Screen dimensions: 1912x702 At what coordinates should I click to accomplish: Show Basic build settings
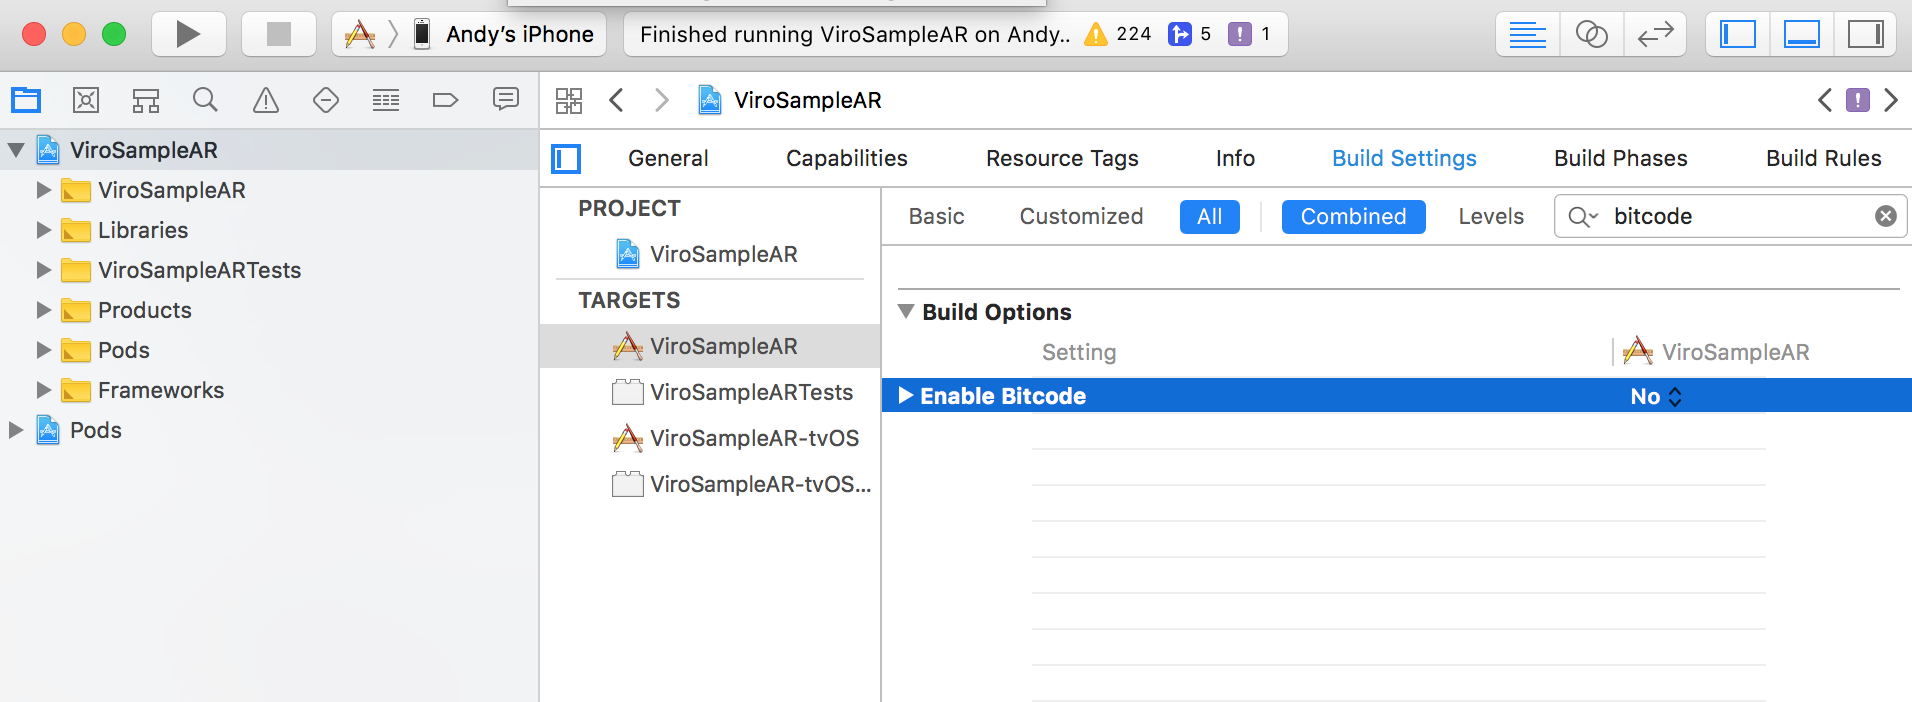[x=936, y=216]
